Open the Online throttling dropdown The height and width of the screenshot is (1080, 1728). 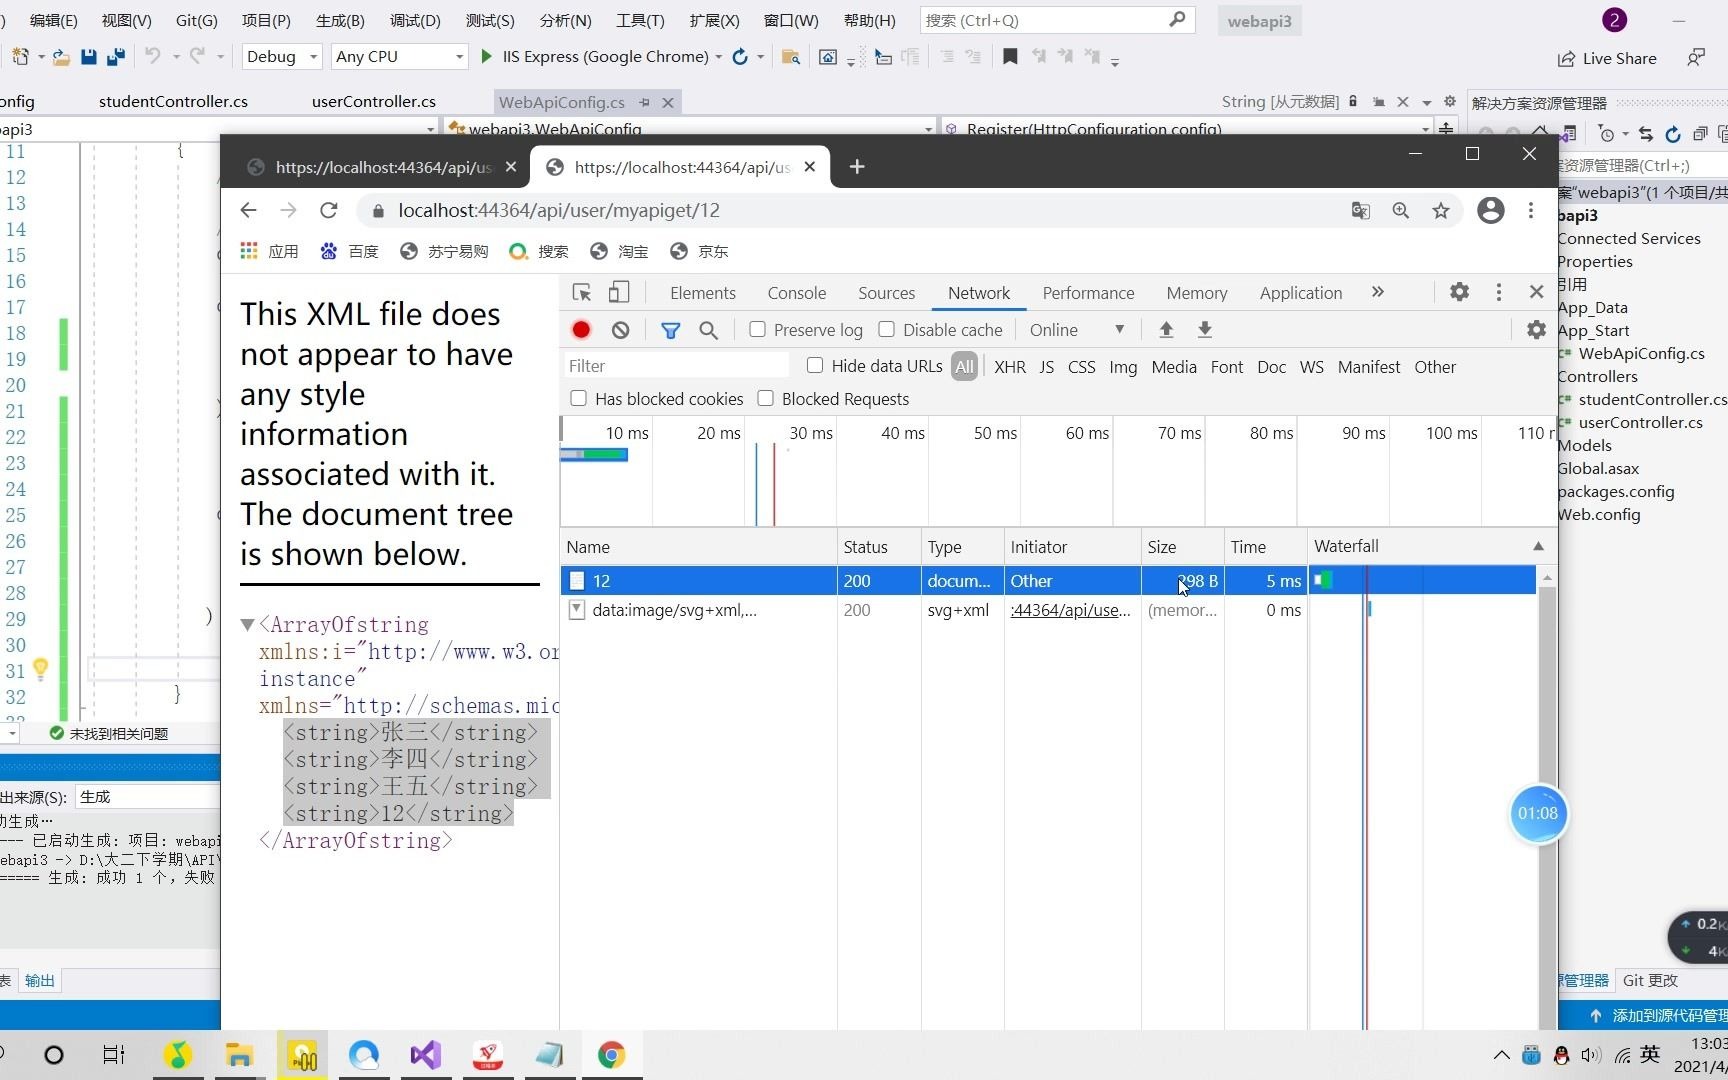1076,329
